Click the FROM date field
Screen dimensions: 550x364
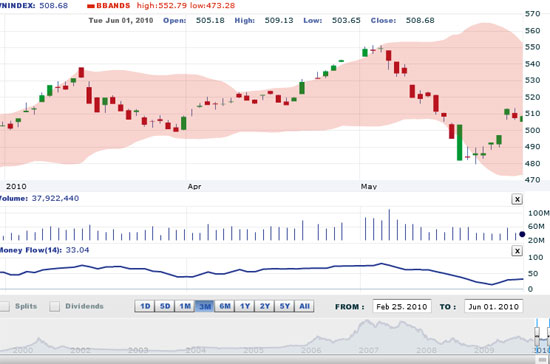[x=402, y=306]
